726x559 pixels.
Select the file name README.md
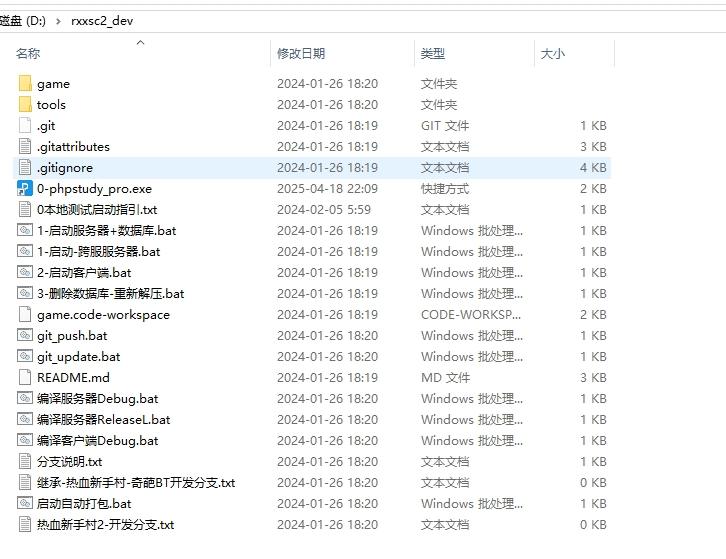(73, 377)
